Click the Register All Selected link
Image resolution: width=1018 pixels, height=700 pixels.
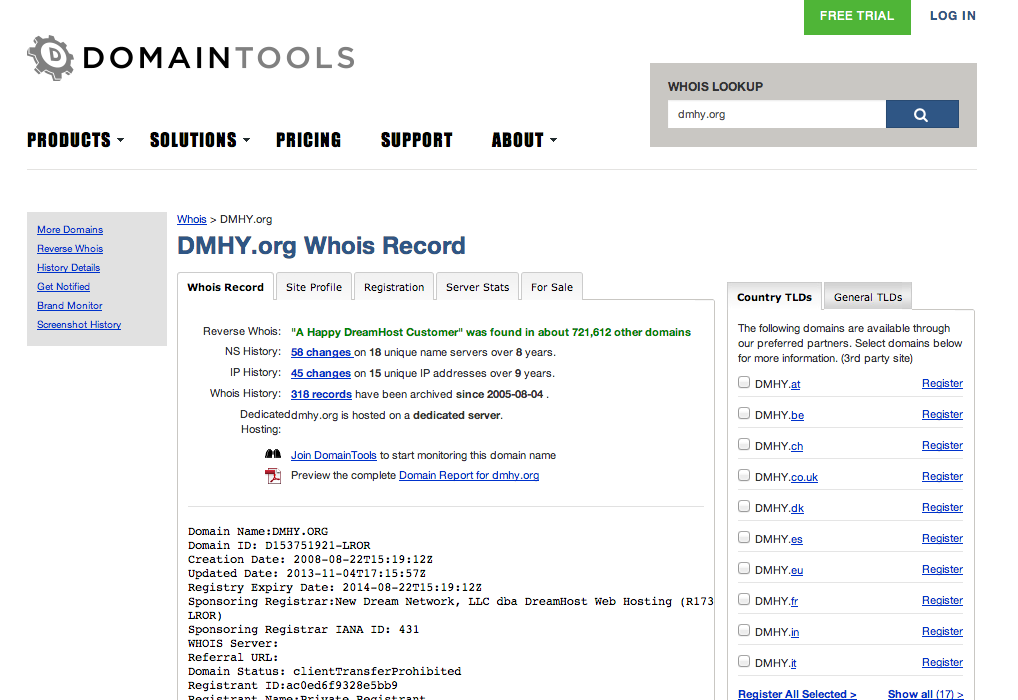pos(797,694)
